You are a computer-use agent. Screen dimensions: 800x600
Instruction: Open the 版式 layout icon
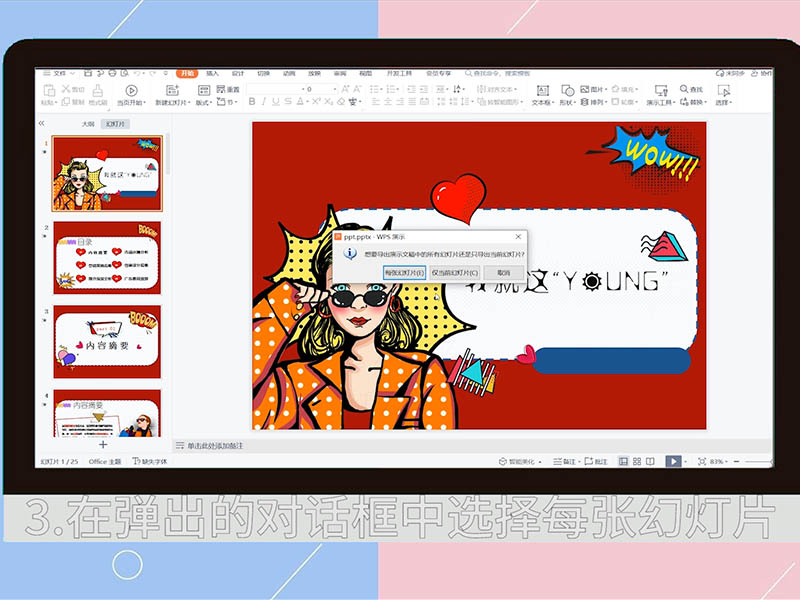[204, 91]
